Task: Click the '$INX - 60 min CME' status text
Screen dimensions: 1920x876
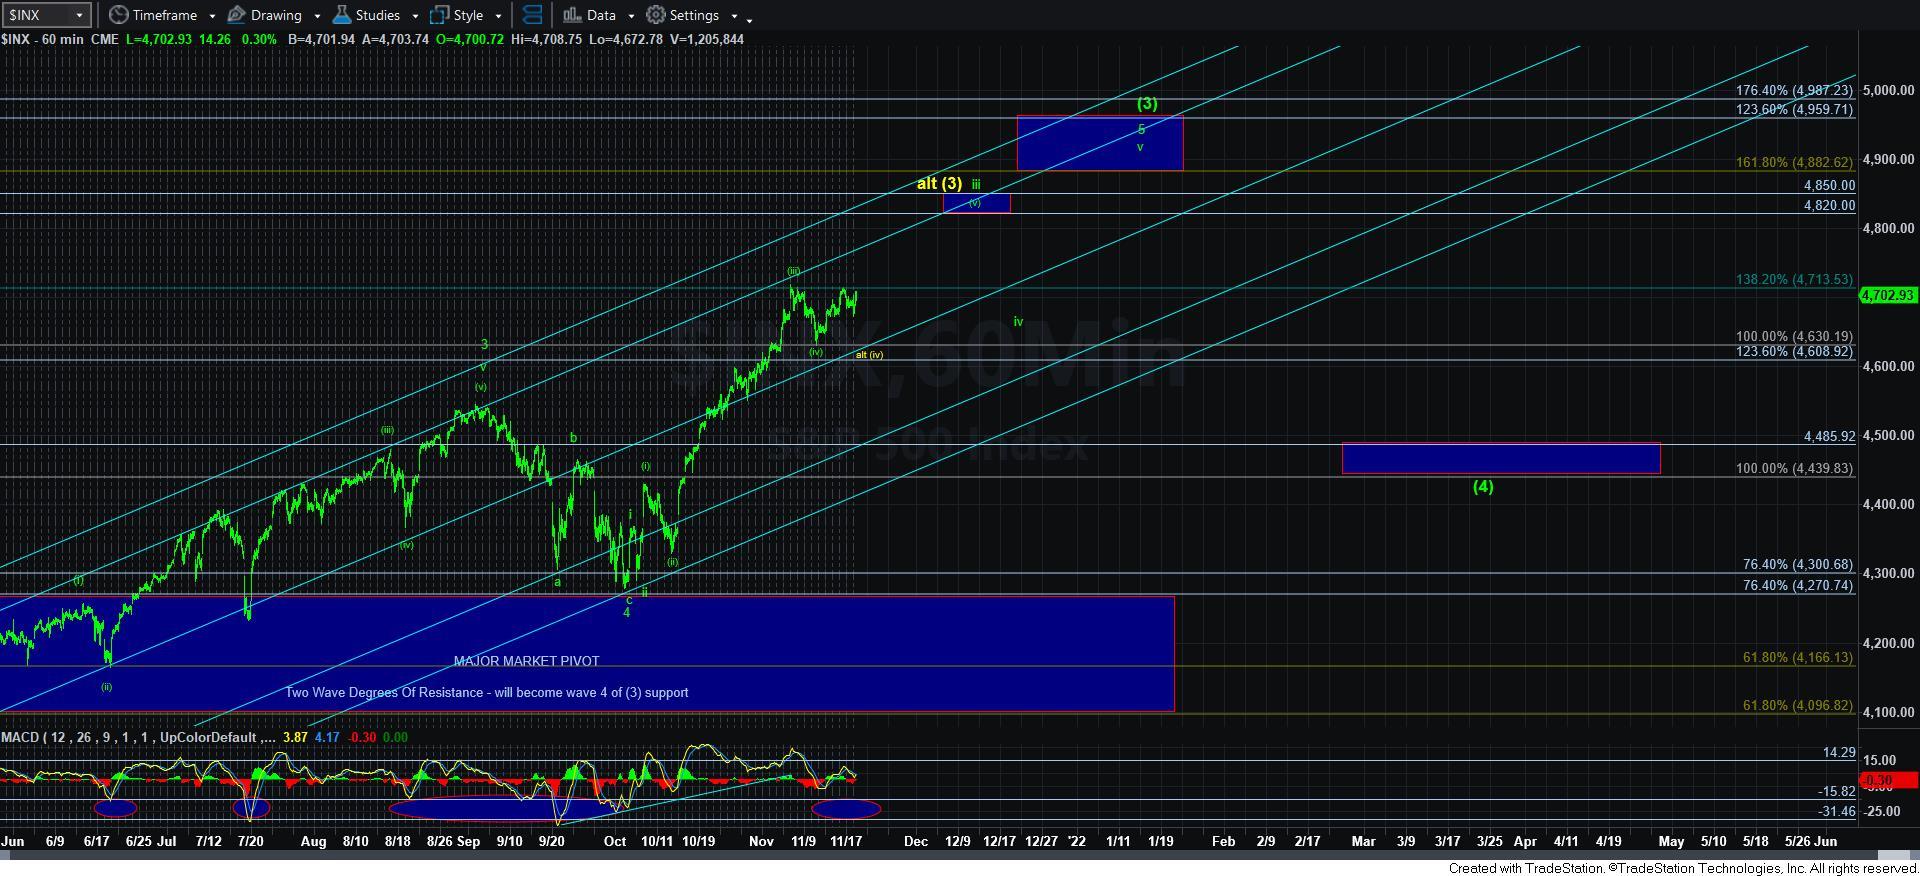Action: [59, 39]
